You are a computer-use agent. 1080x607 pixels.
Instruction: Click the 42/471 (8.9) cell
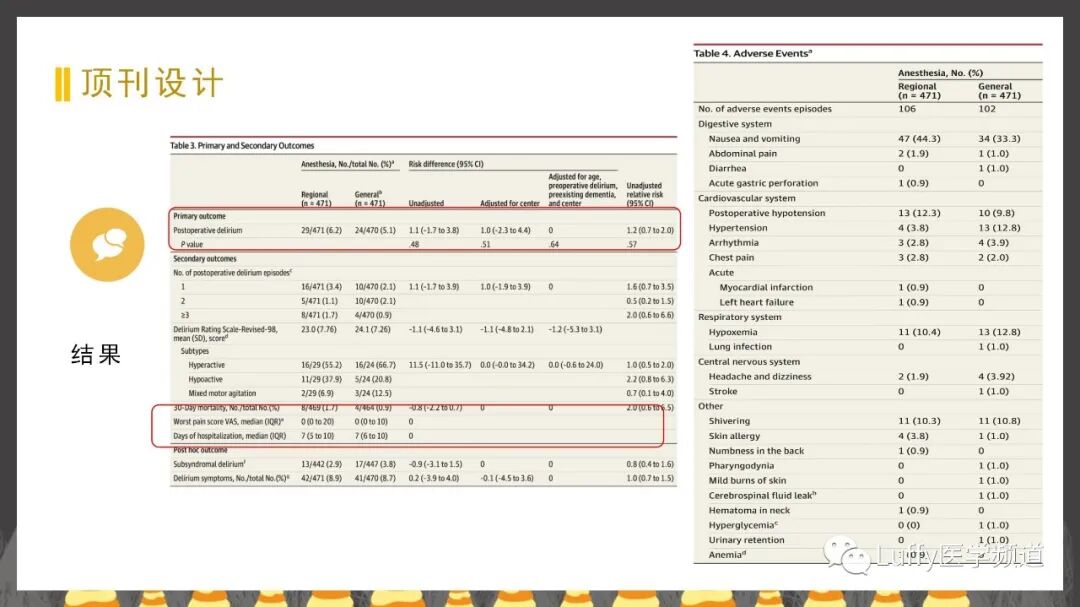click(x=321, y=477)
